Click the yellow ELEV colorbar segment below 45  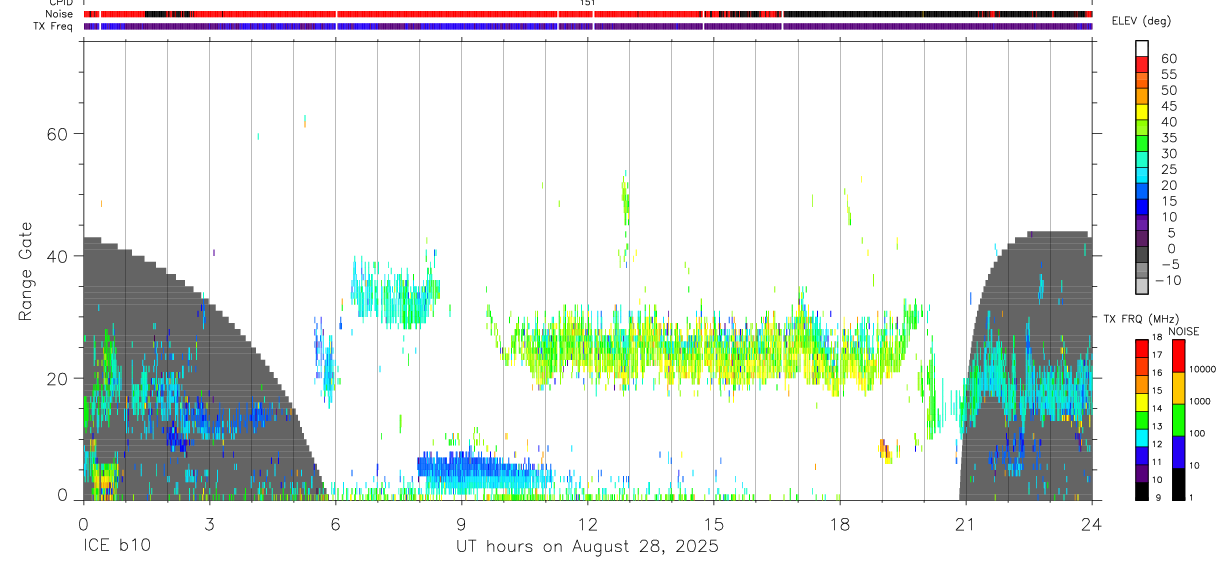1142,112
